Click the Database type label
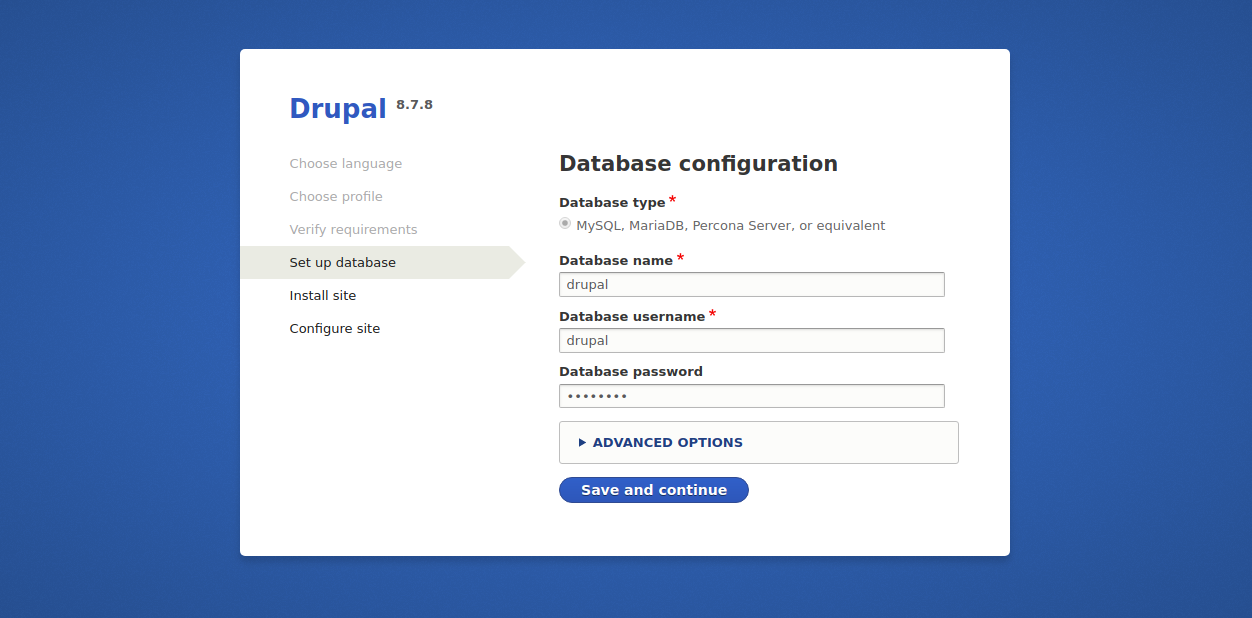Viewport: 1252px width, 618px height. tap(612, 203)
